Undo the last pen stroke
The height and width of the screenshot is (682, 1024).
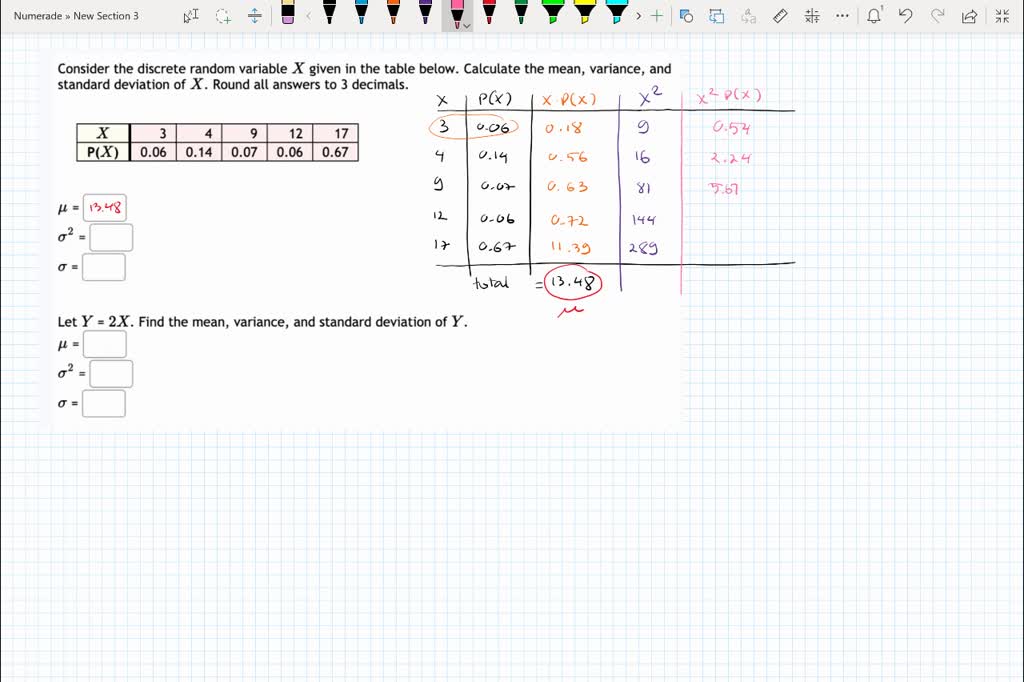point(906,16)
